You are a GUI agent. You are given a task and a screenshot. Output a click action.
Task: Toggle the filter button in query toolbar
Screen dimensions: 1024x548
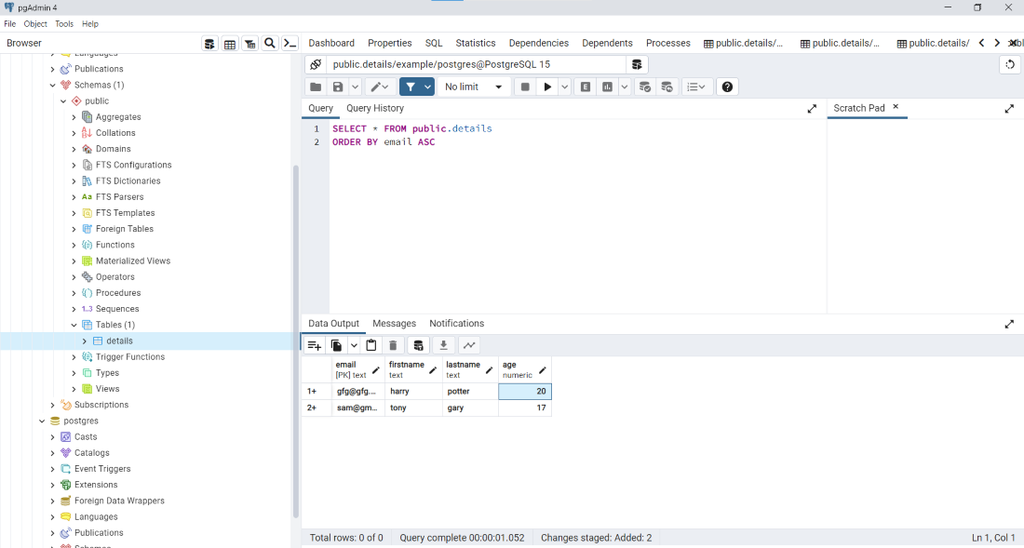click(410, 87)
